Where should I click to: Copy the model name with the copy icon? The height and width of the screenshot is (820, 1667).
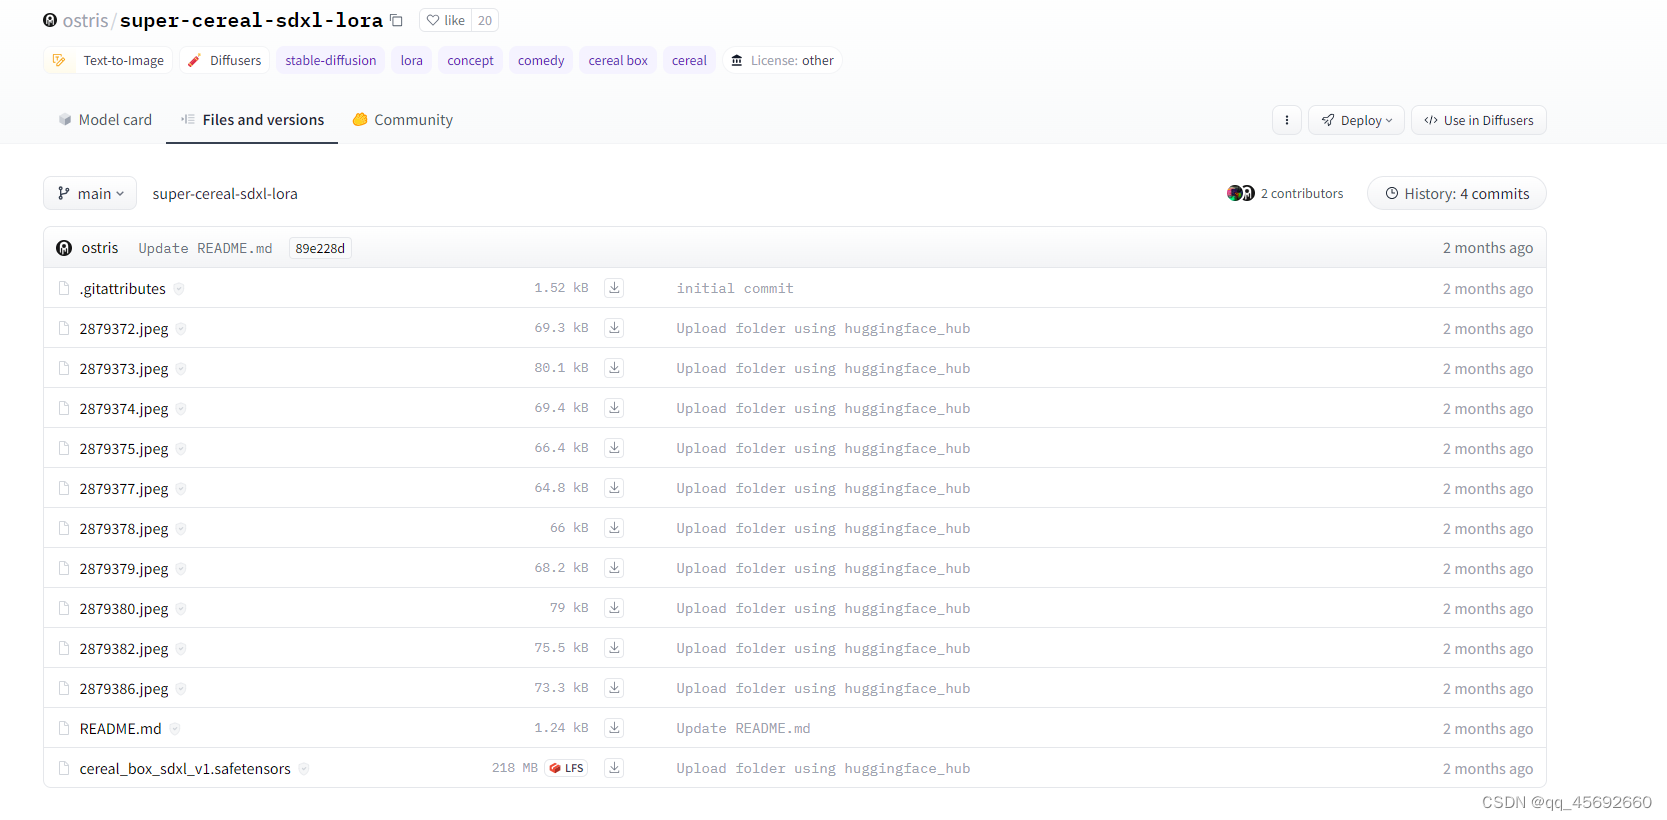(396, 20)
